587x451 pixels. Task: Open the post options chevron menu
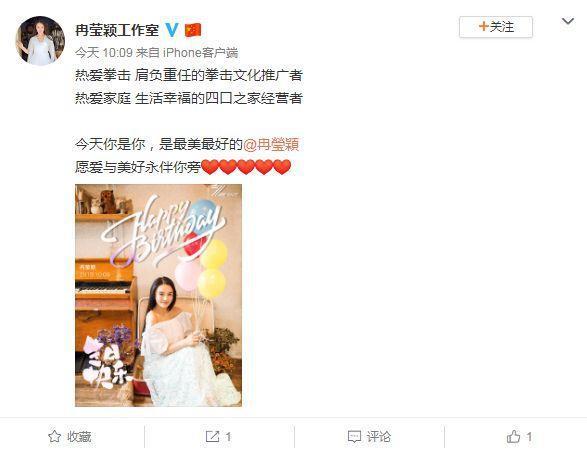tap(568, 21)
